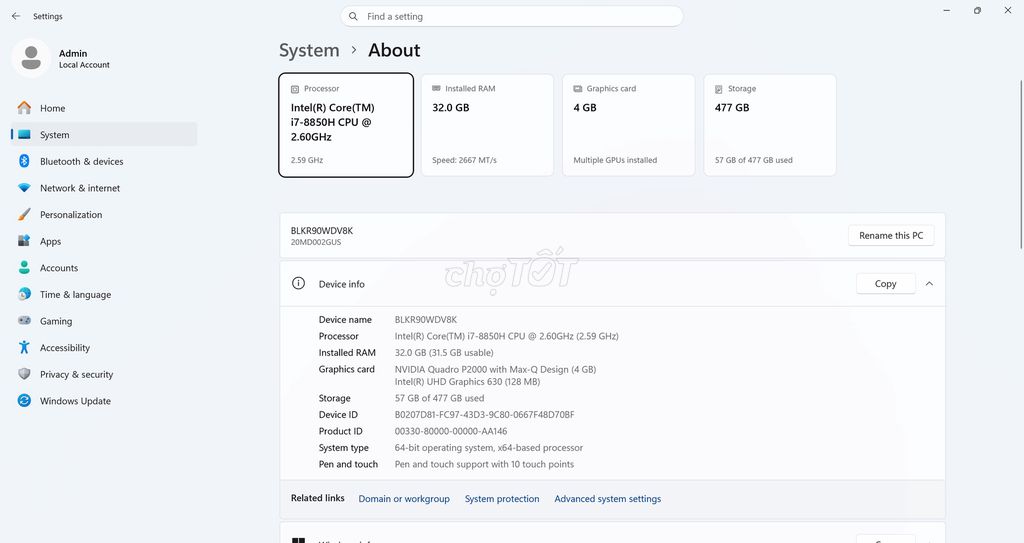Open Windows Update page
Screen dimensions: 1024x543
(x=104, y=401)
